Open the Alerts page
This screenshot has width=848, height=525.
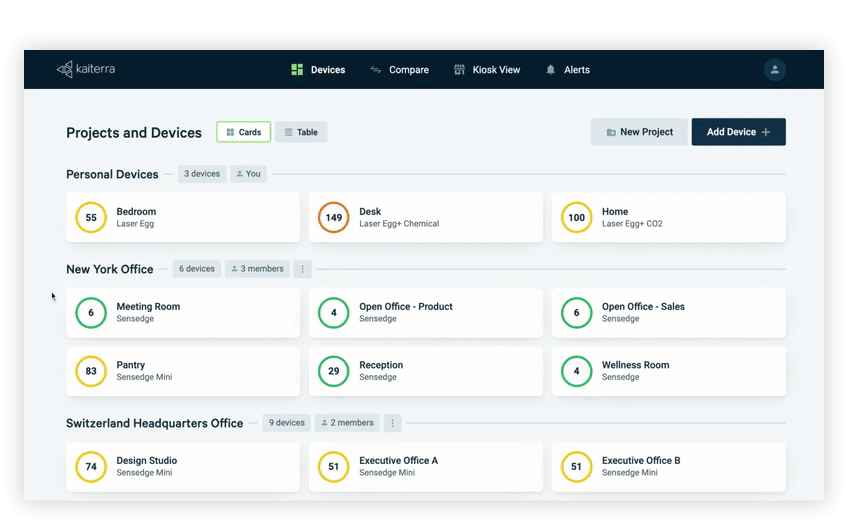pos(567,70)
